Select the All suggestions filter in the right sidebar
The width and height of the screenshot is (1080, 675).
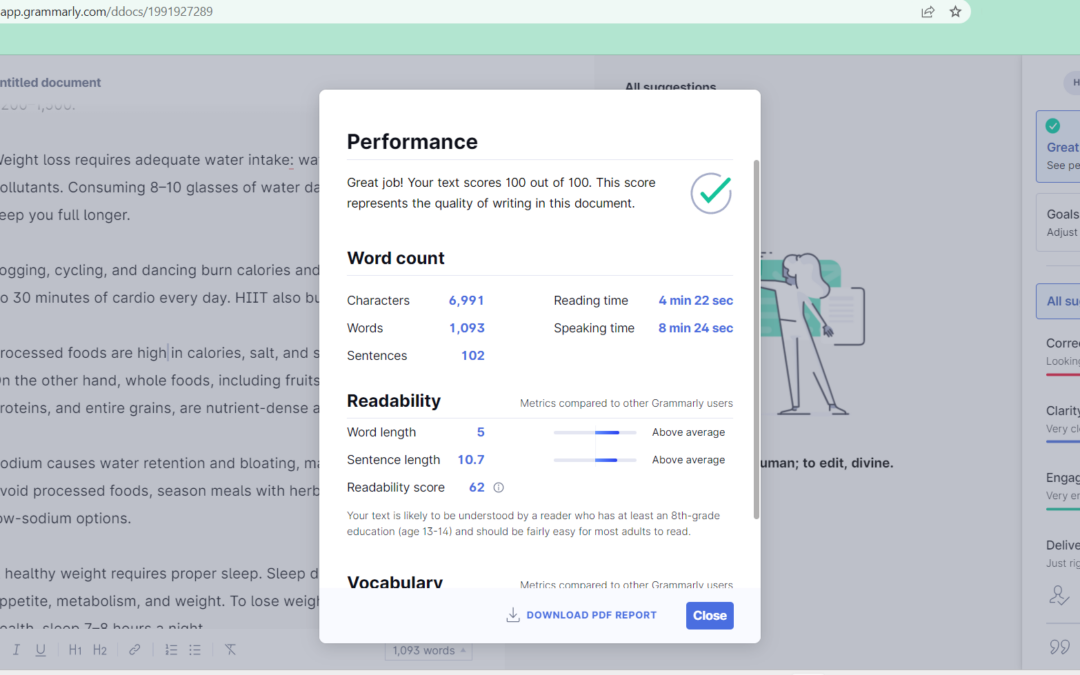[1059, 301]
